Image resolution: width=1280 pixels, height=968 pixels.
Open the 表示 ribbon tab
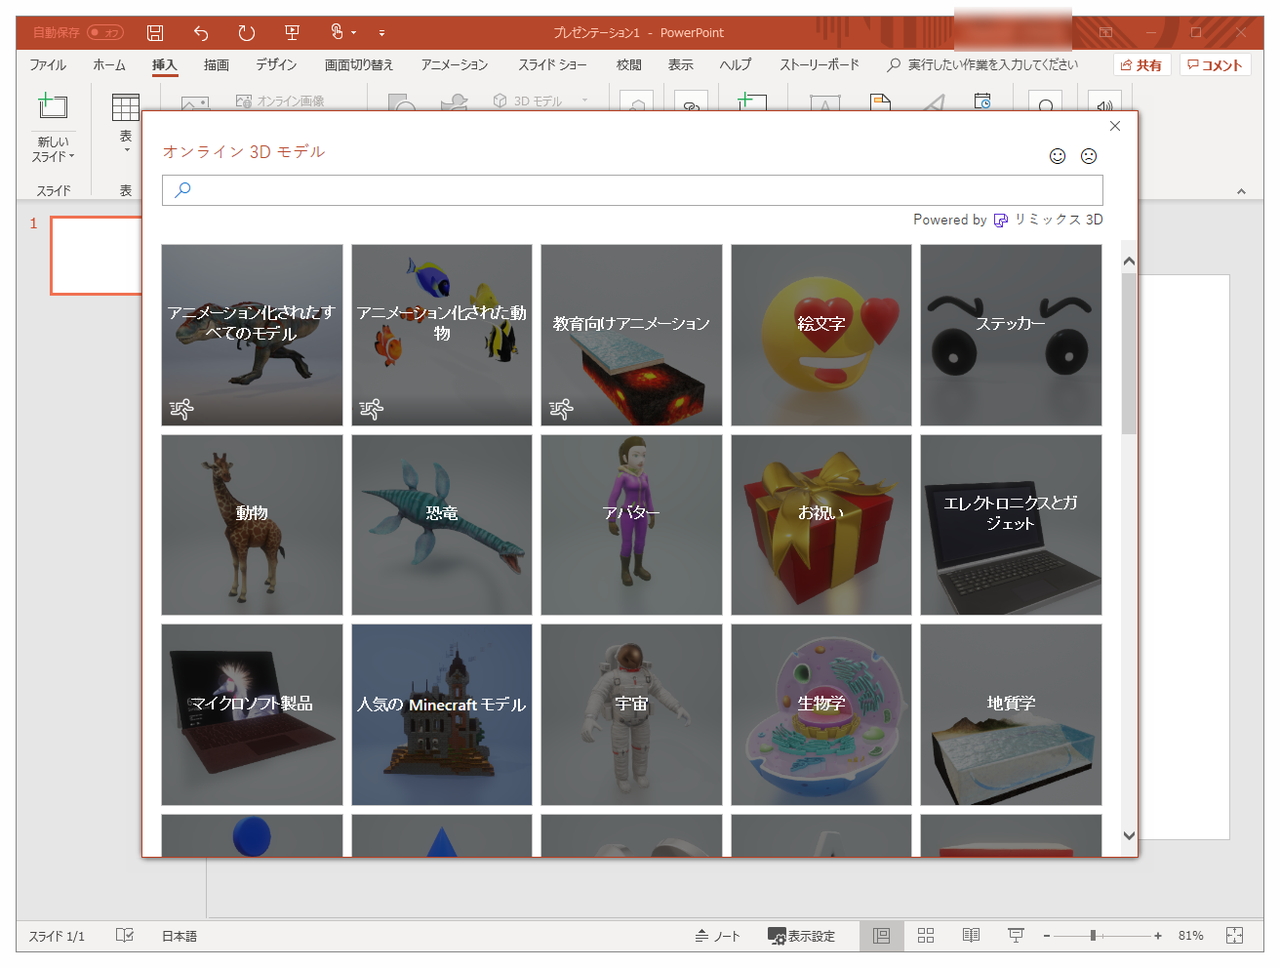click(x=681, y=65)
